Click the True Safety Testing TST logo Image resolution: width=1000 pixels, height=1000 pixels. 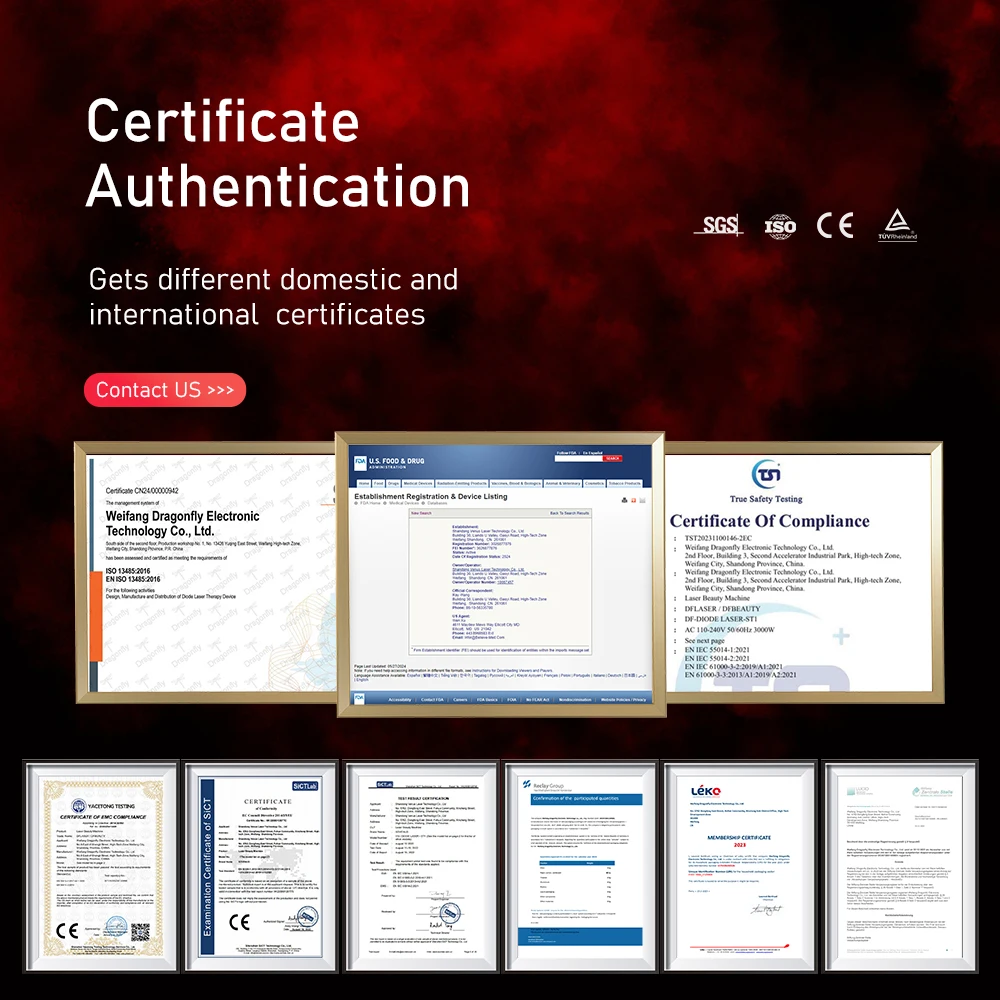tap(766, 474)
